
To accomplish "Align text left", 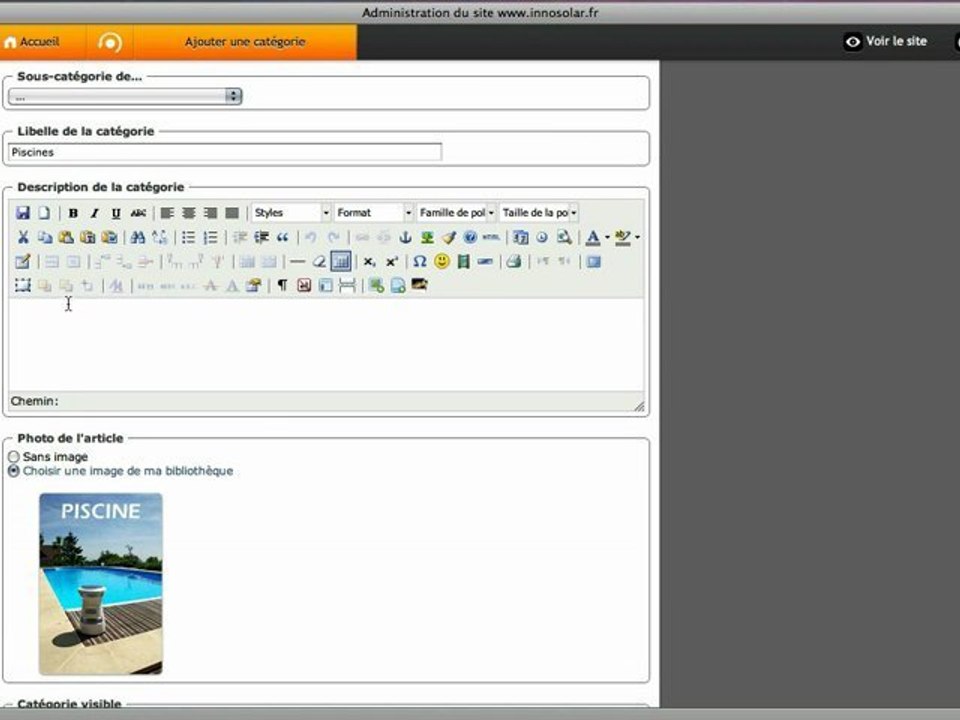I will (167, 212).
